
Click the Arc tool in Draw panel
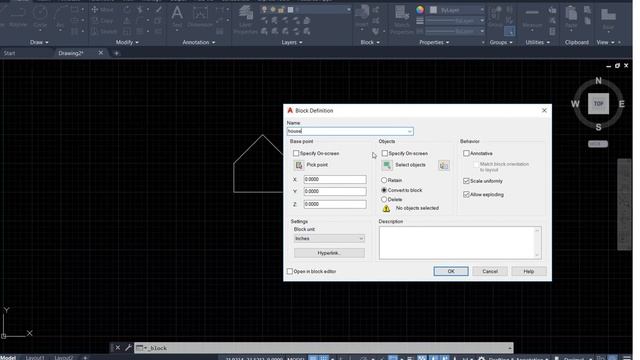[60, 16]
